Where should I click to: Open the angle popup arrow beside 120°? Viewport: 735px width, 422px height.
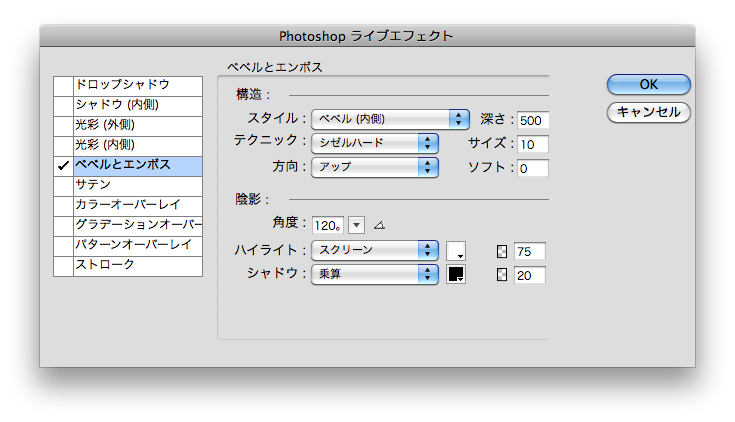pos(357,223)
